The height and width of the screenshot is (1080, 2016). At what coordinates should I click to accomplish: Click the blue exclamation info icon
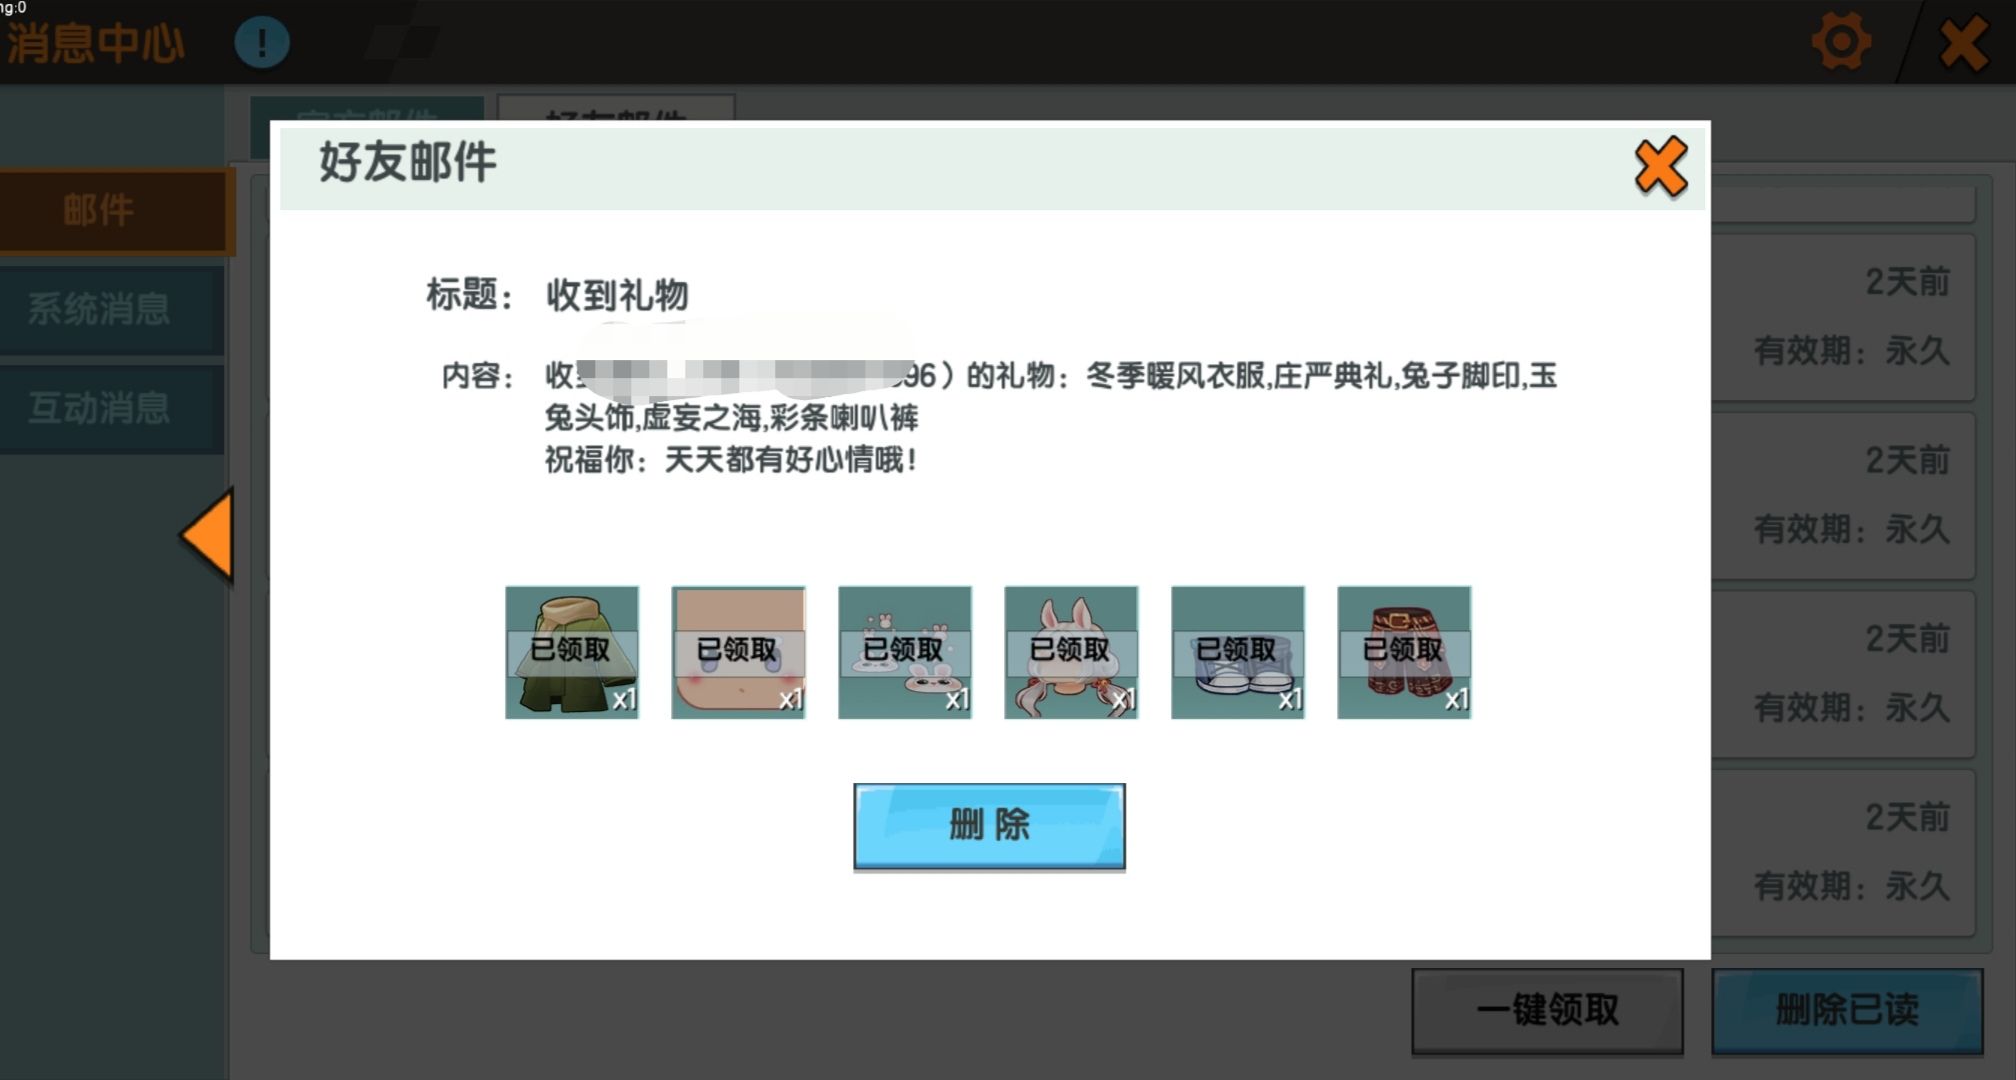coord(262,42)
